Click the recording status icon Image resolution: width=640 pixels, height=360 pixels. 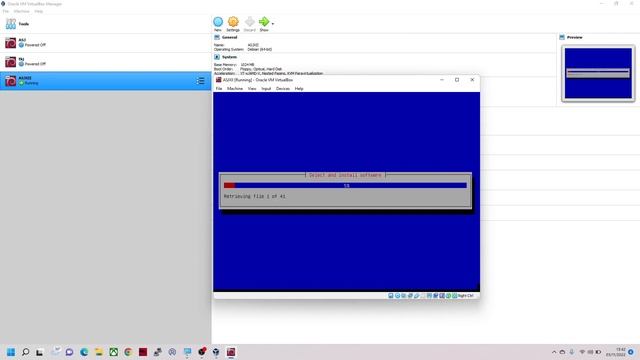tap(436, 296)
